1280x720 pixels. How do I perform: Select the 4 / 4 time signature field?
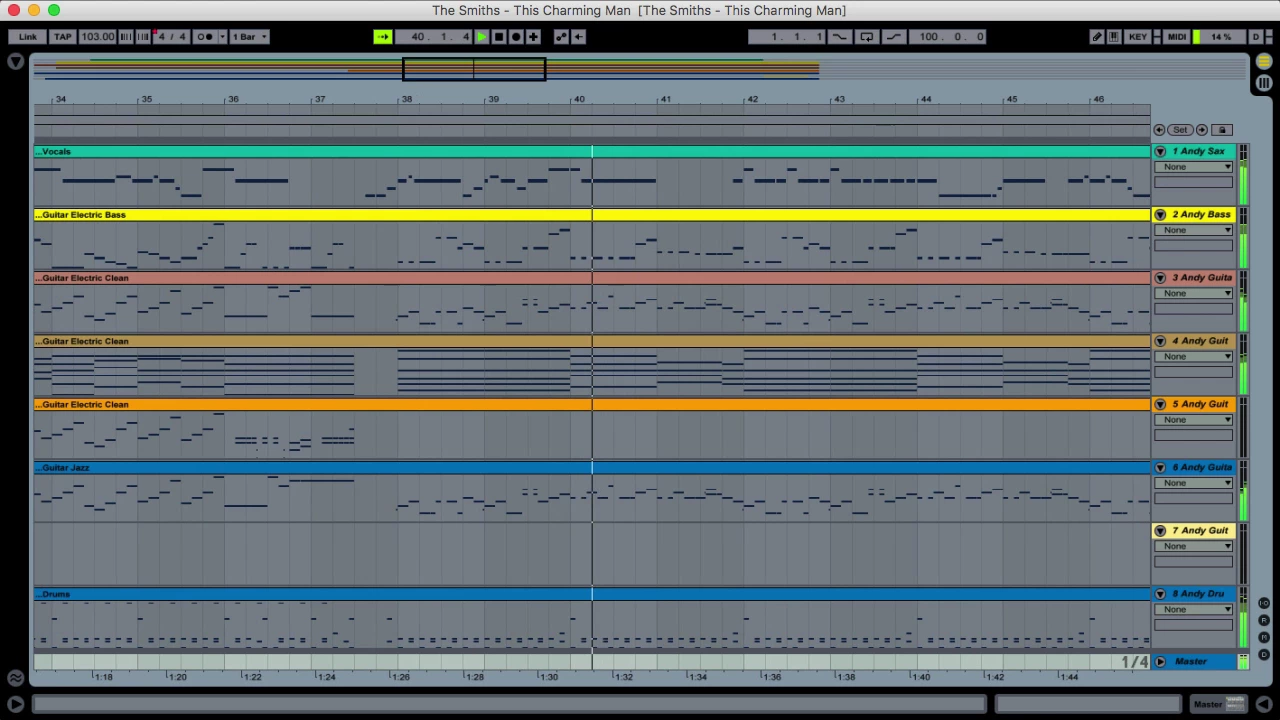171,37
